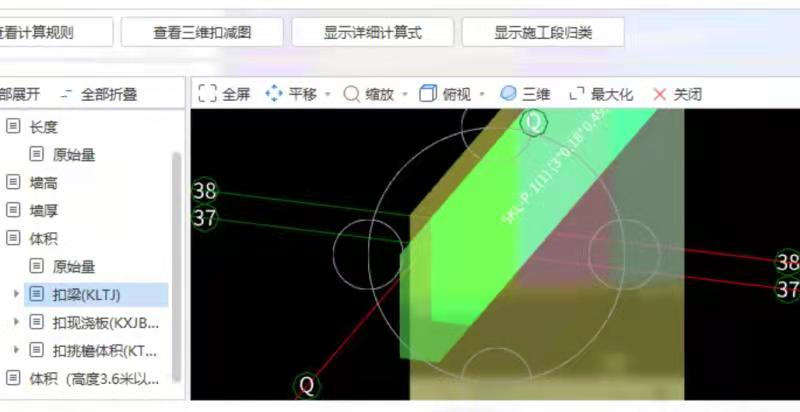This screenshot has height=412, width=800.
Task: Select the 扣梁(KLTJ) tree row
Action: pos(96,295)
